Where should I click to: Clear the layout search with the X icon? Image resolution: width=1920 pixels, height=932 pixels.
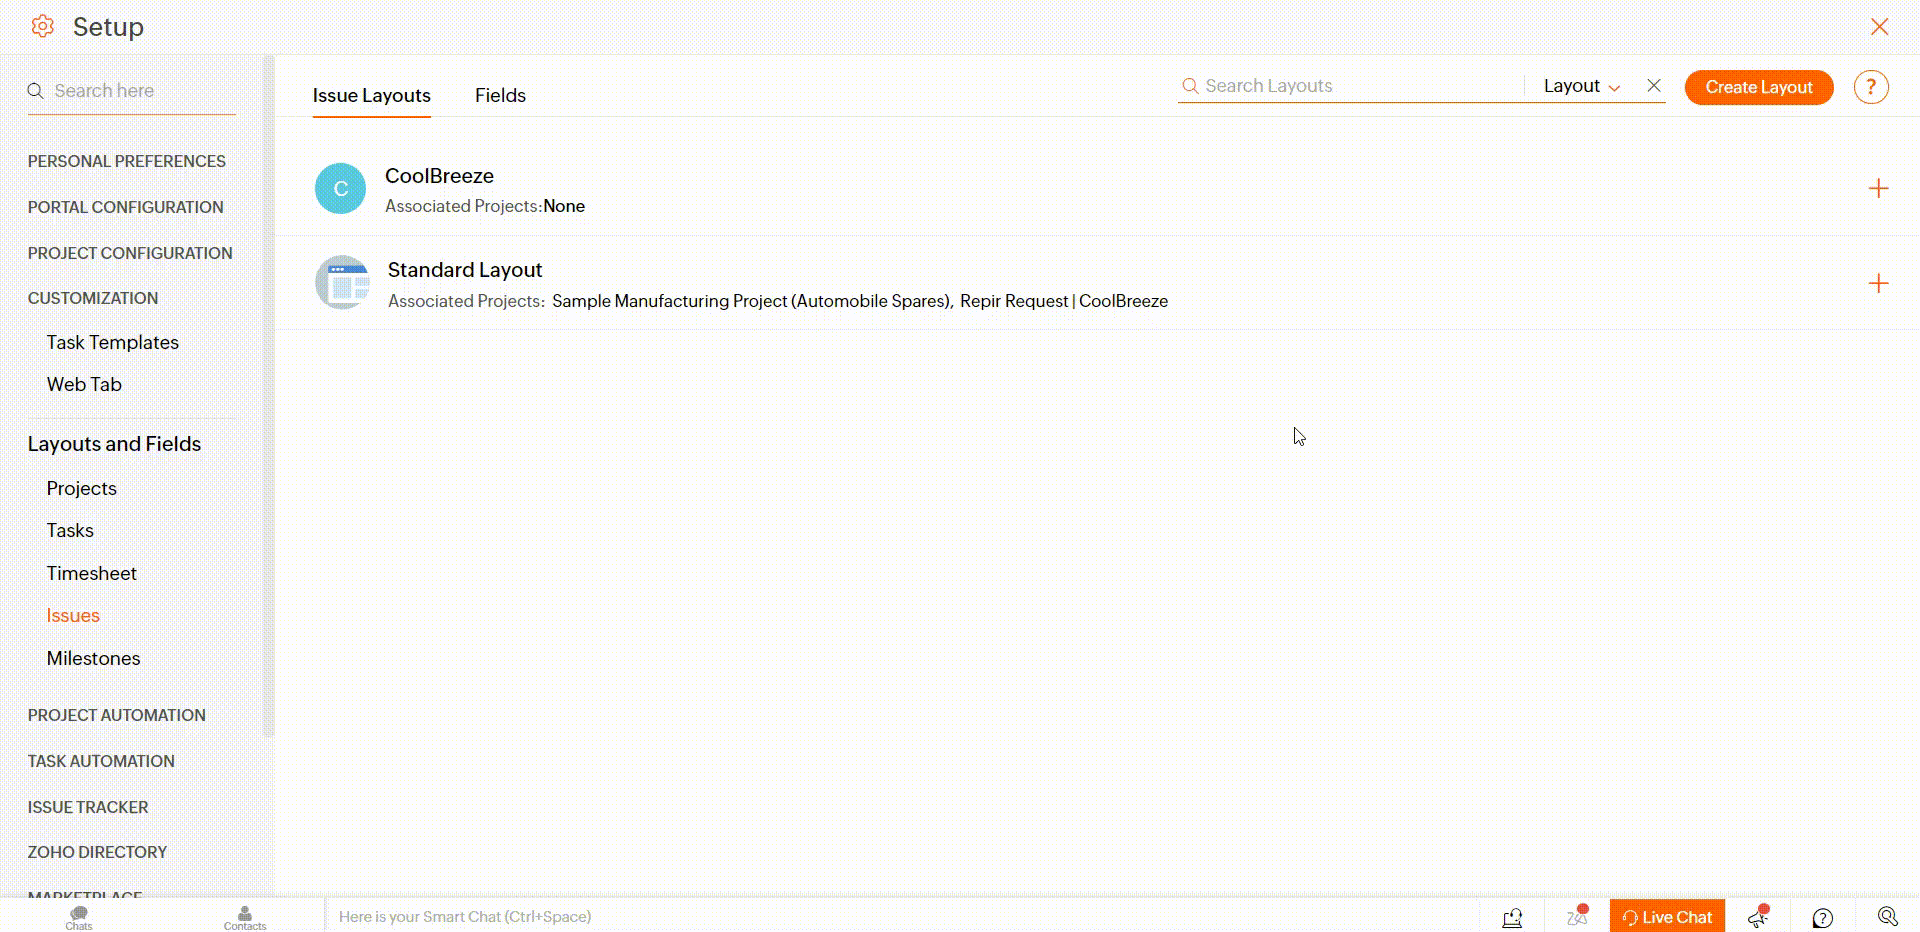pyautogui.click(x=1654, y=86)
